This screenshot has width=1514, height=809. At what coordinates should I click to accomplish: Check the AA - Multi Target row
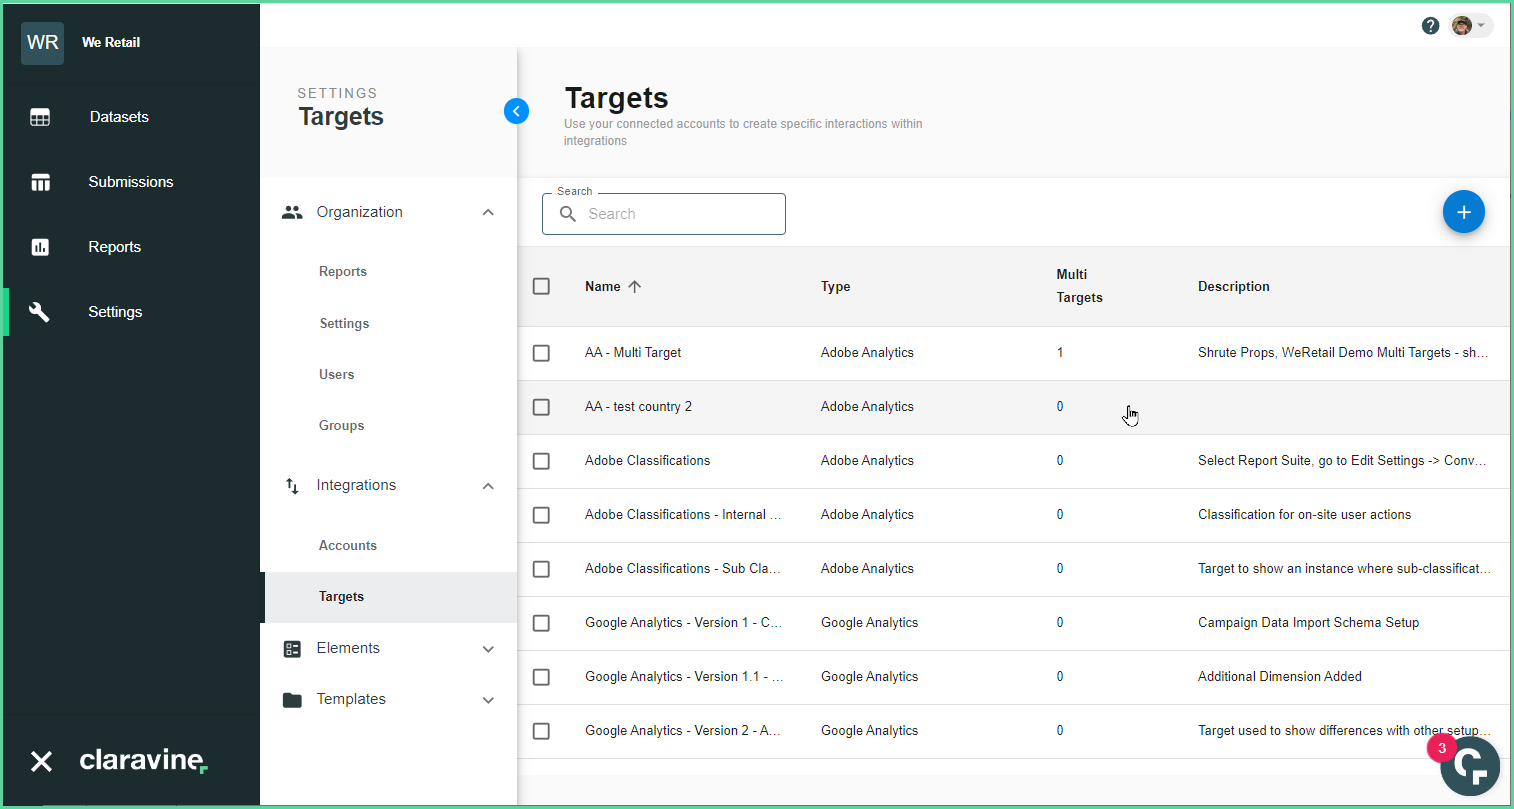click(541, 353)
